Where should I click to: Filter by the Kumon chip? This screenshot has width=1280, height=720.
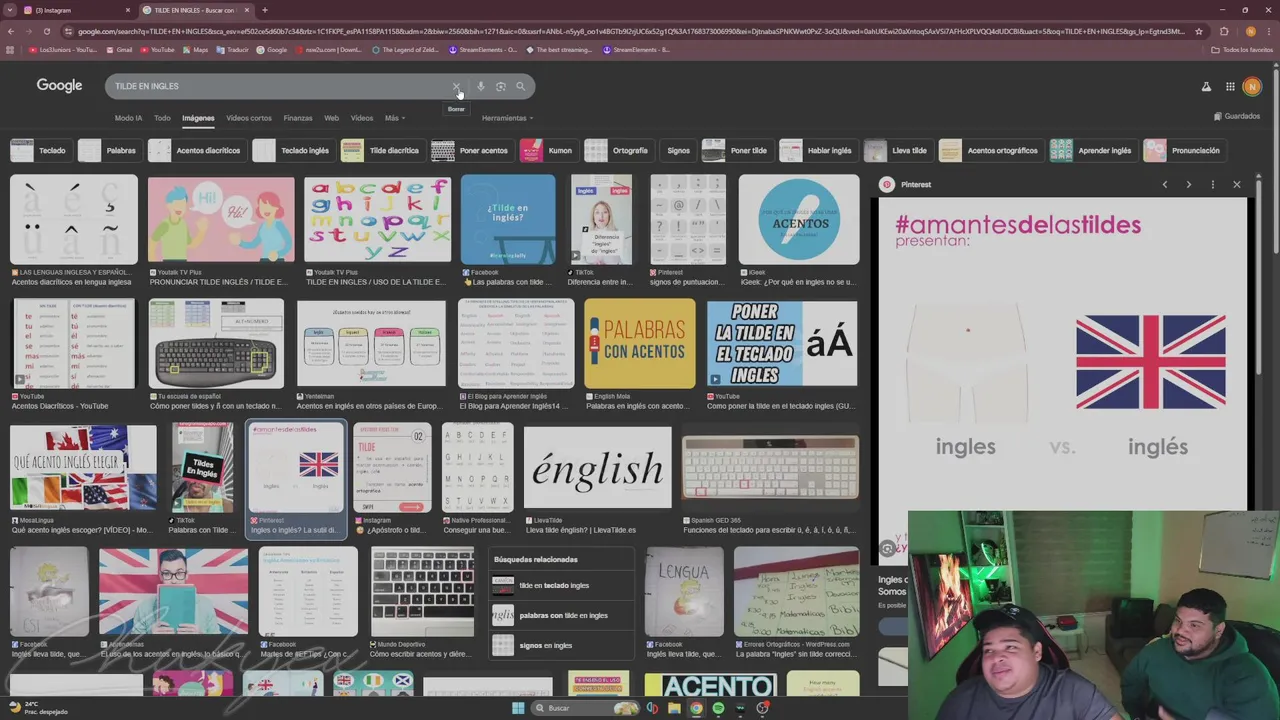coord(547,151)
